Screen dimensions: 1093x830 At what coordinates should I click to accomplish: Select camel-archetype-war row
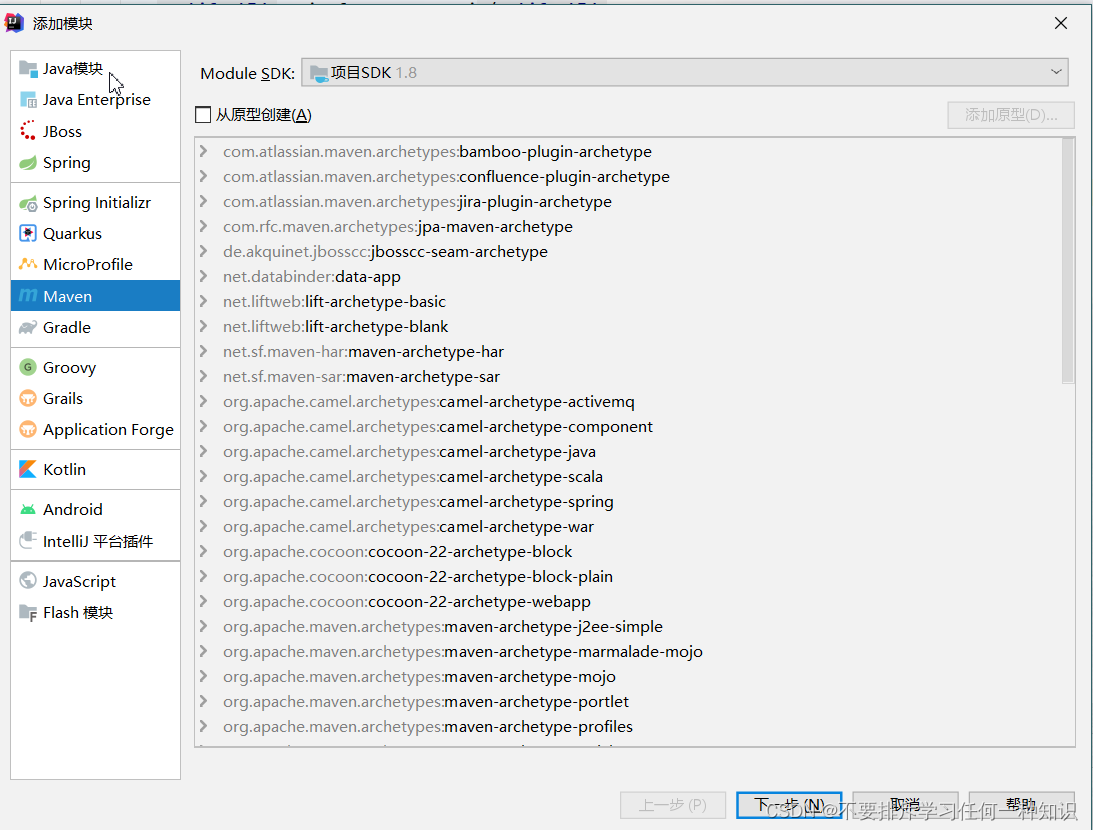point(628,527)
